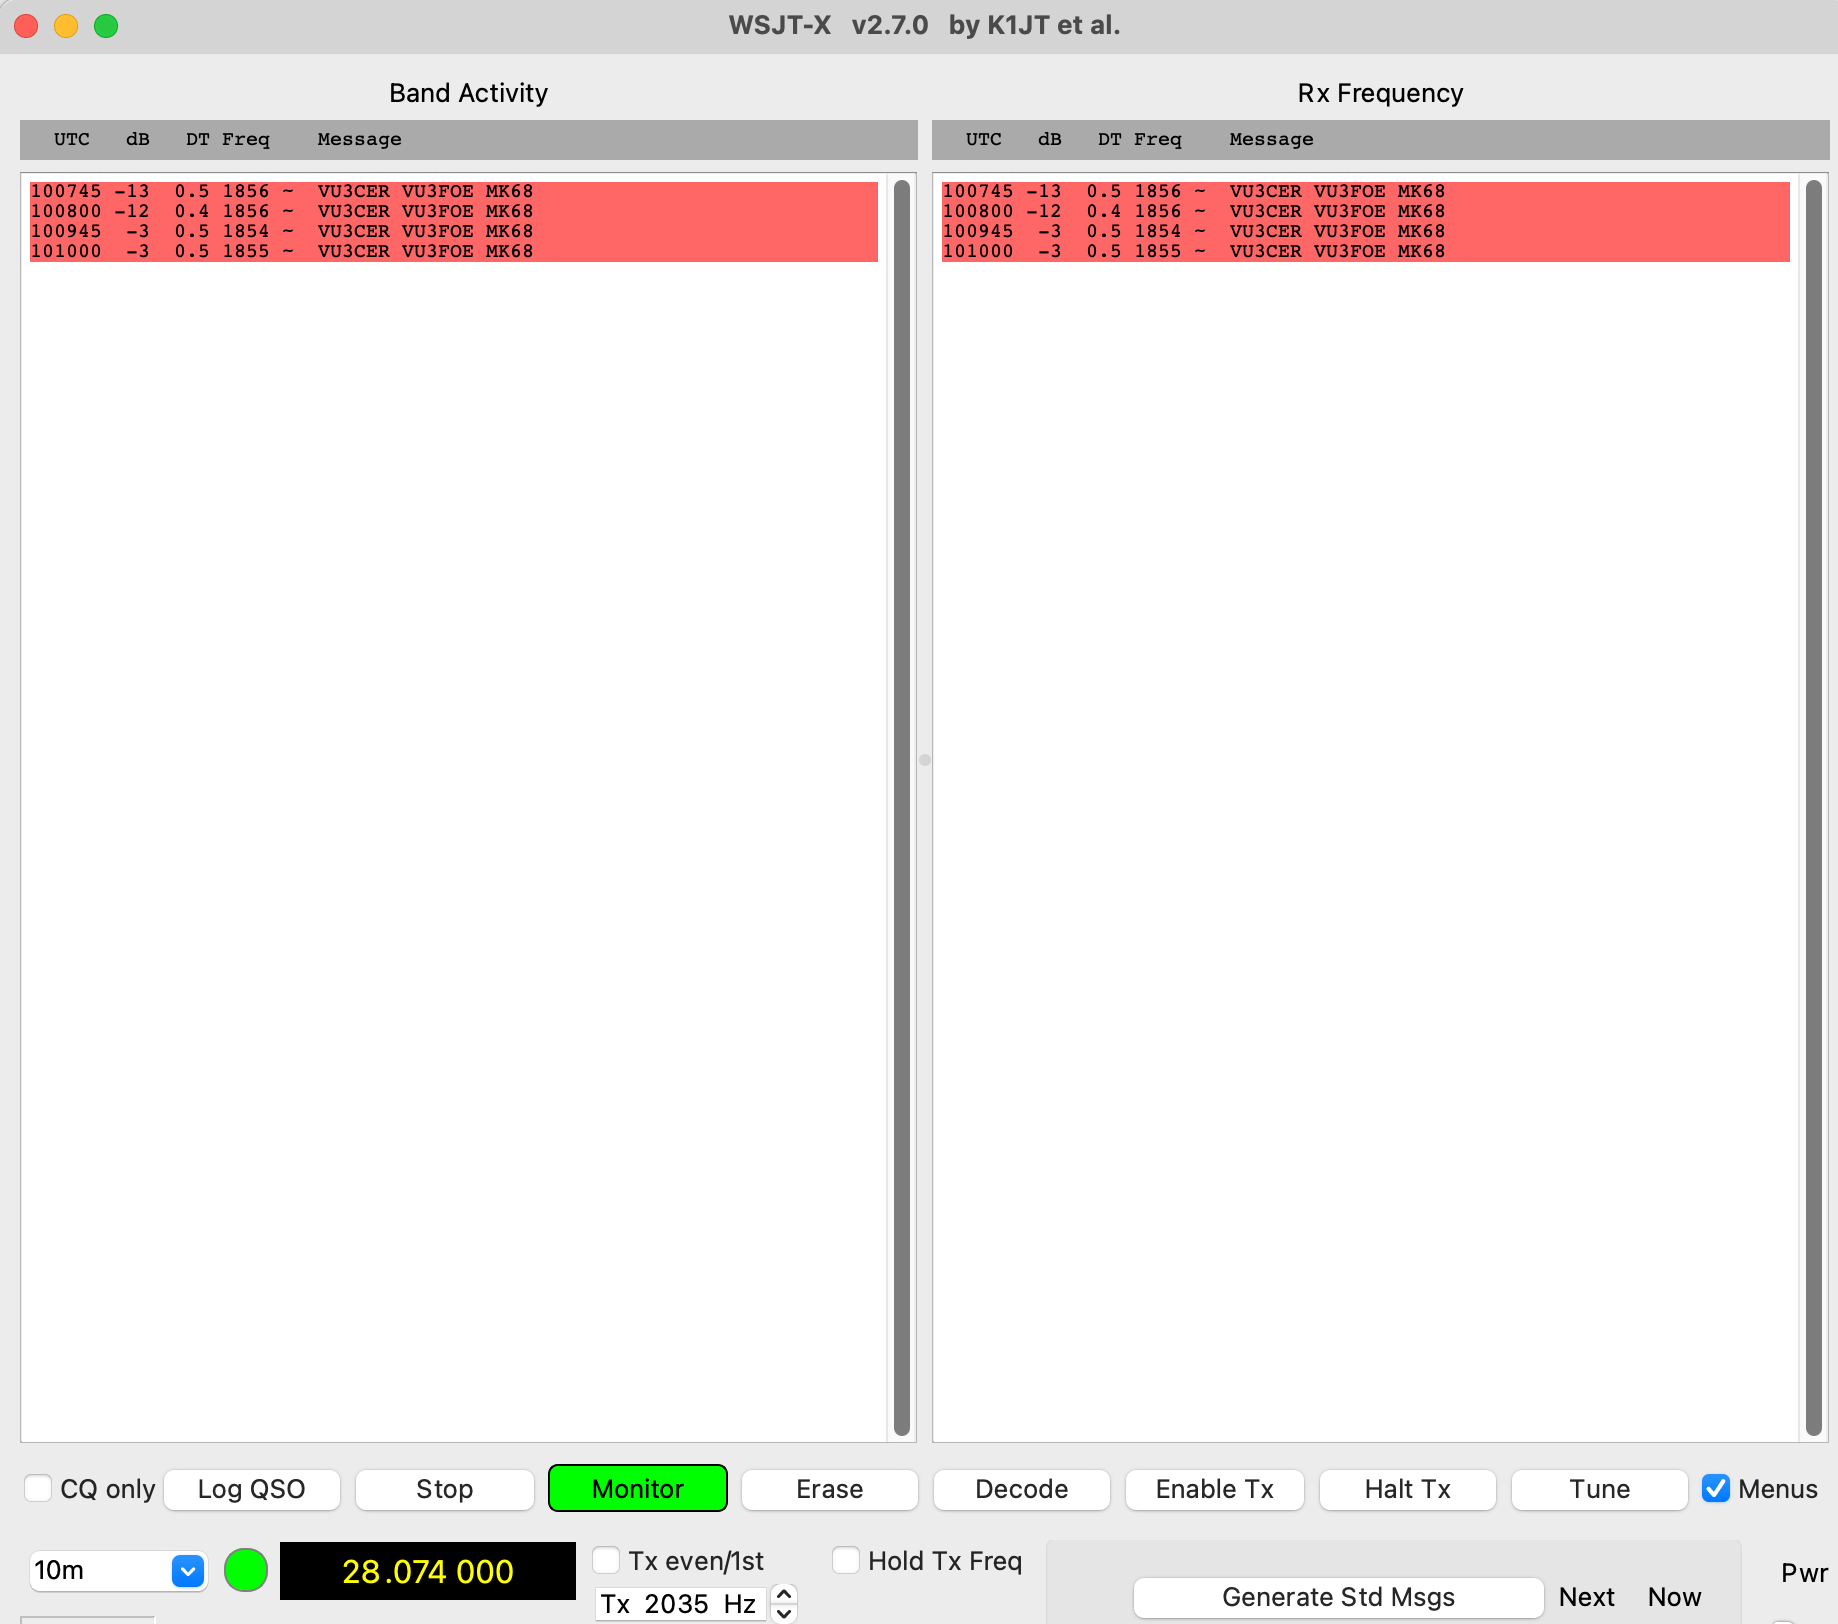Image resolution: width=1838 pixels, height=1624 pixels.
Task: Click Generate Std Msgs button
Action: coord(1338,1597)
